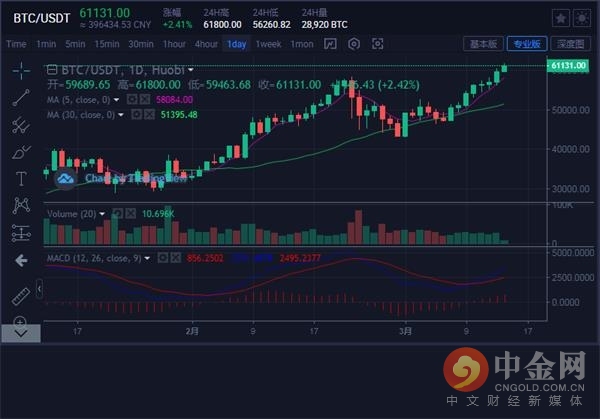Image resolution: width=600 pixels, height=419 pixels.
Task: Expand the drawing toolbar bottom chevron
Action: 21,333
